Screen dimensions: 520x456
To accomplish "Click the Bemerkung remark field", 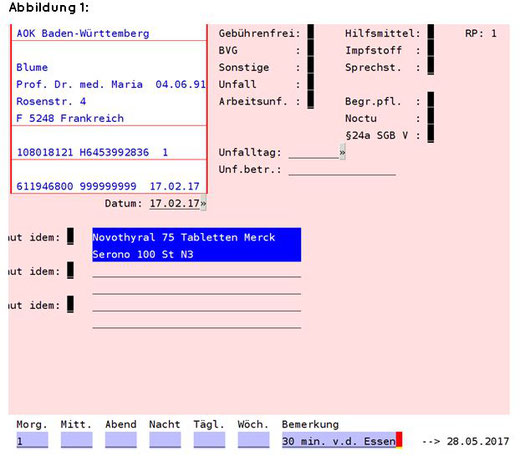I will pos(342,440).
